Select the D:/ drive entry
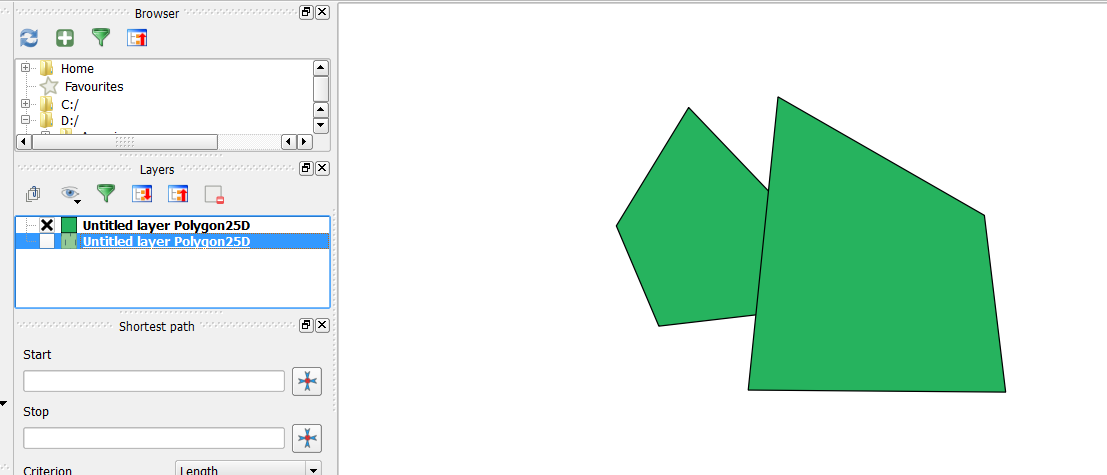The width and height of the screenshot is (1107, 475). point(70,121)
